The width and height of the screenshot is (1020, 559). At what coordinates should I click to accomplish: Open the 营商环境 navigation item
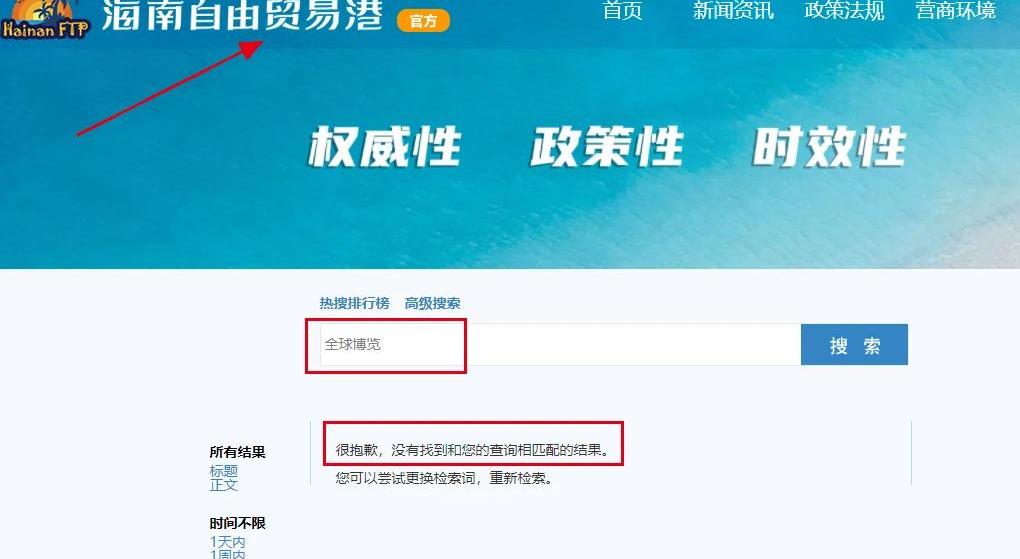[956, 11]
